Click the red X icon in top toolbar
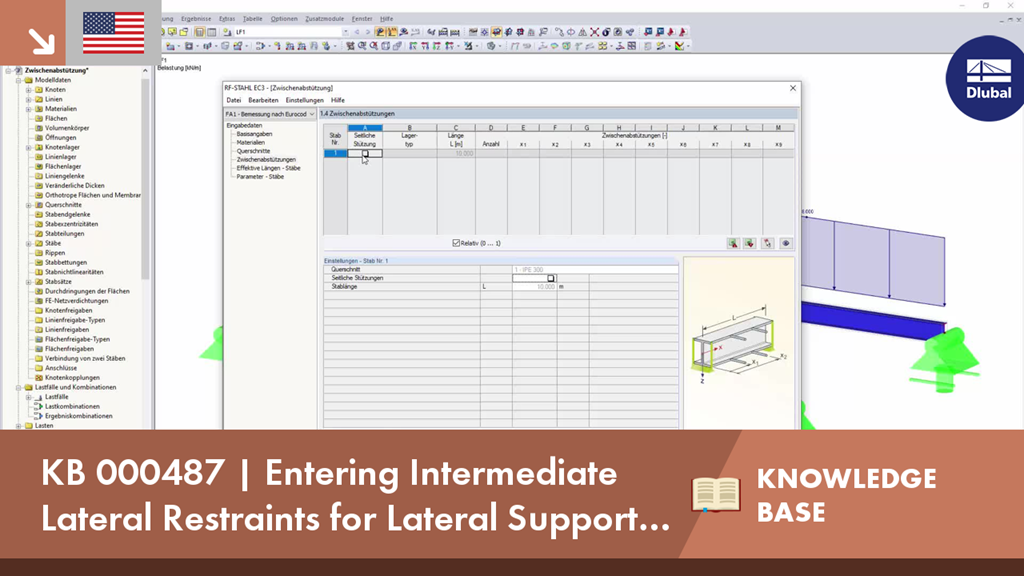 click(594, 31)
